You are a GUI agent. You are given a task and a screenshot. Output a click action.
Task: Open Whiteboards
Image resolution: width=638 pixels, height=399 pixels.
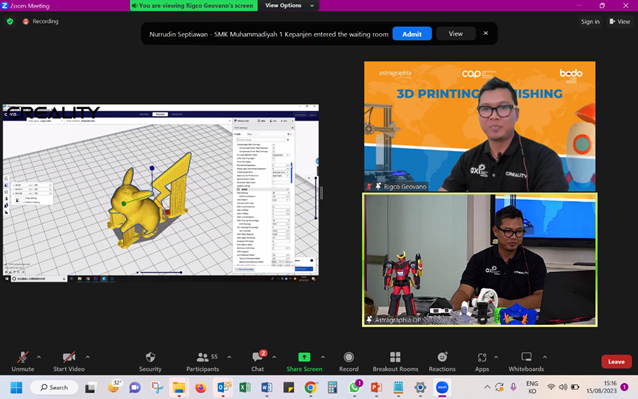[526, 362]
